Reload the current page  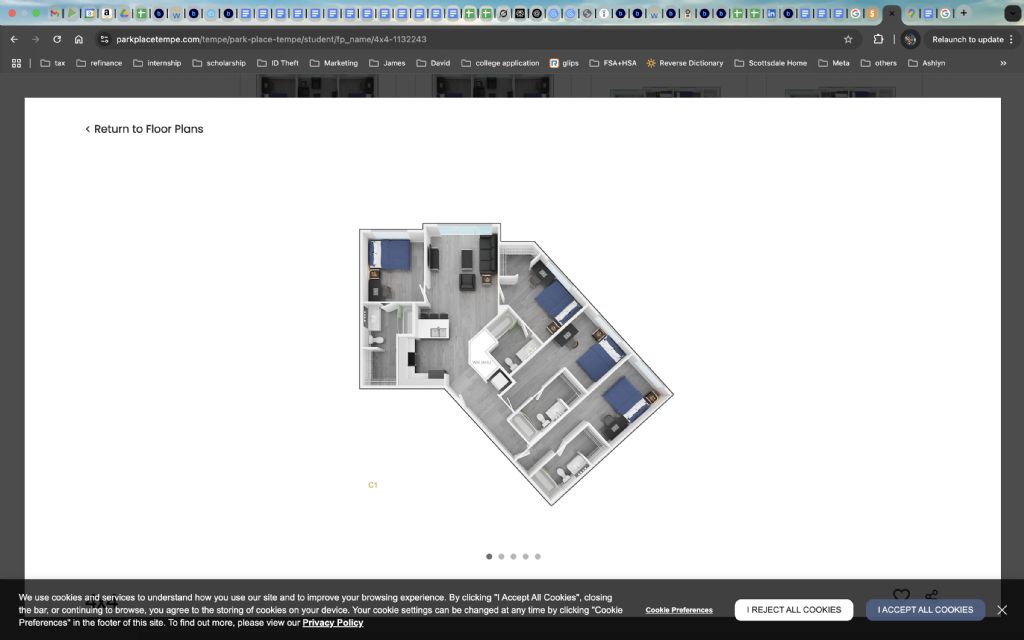tap(57, 39)
